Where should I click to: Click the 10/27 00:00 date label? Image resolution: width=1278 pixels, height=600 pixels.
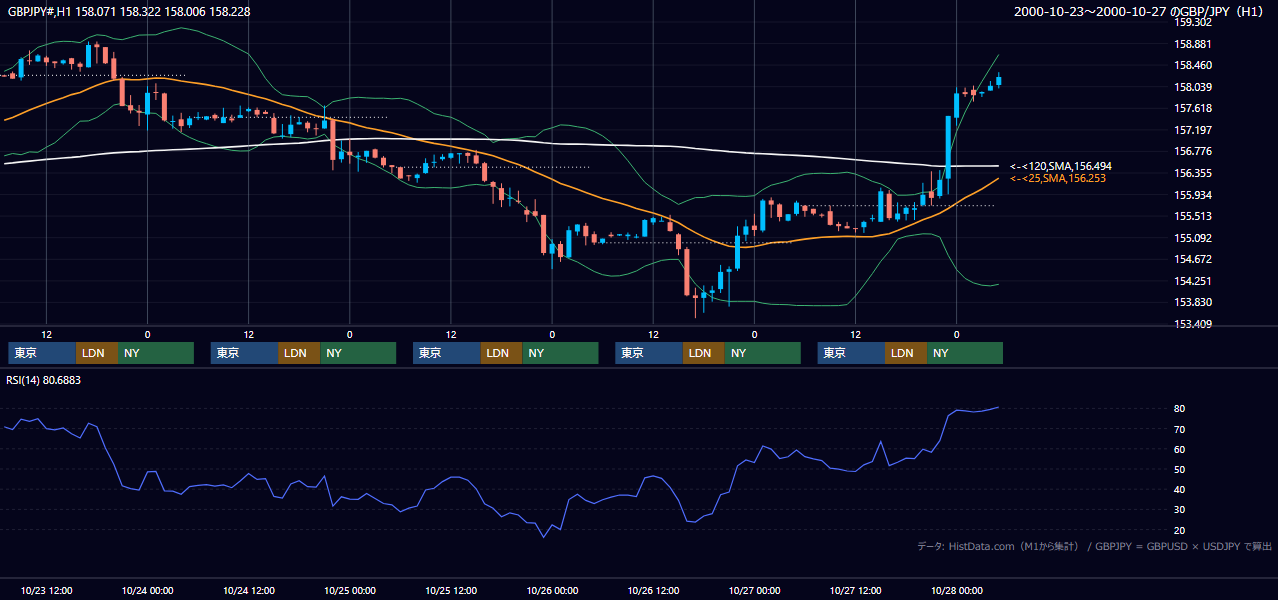coord(754,590)
